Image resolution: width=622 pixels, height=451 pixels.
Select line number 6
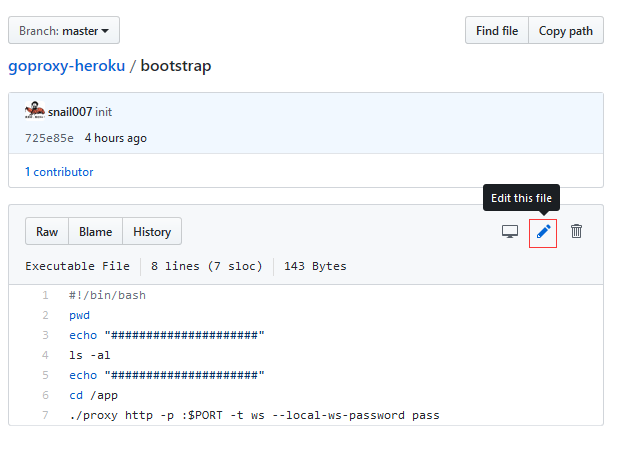45,395
